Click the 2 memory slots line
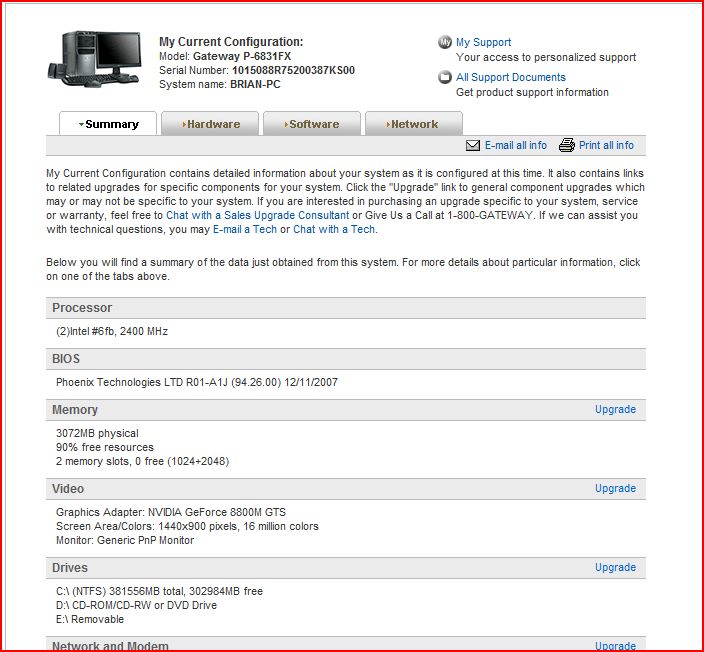The height and width of the screenshot is (652, 704). (142, 461)
